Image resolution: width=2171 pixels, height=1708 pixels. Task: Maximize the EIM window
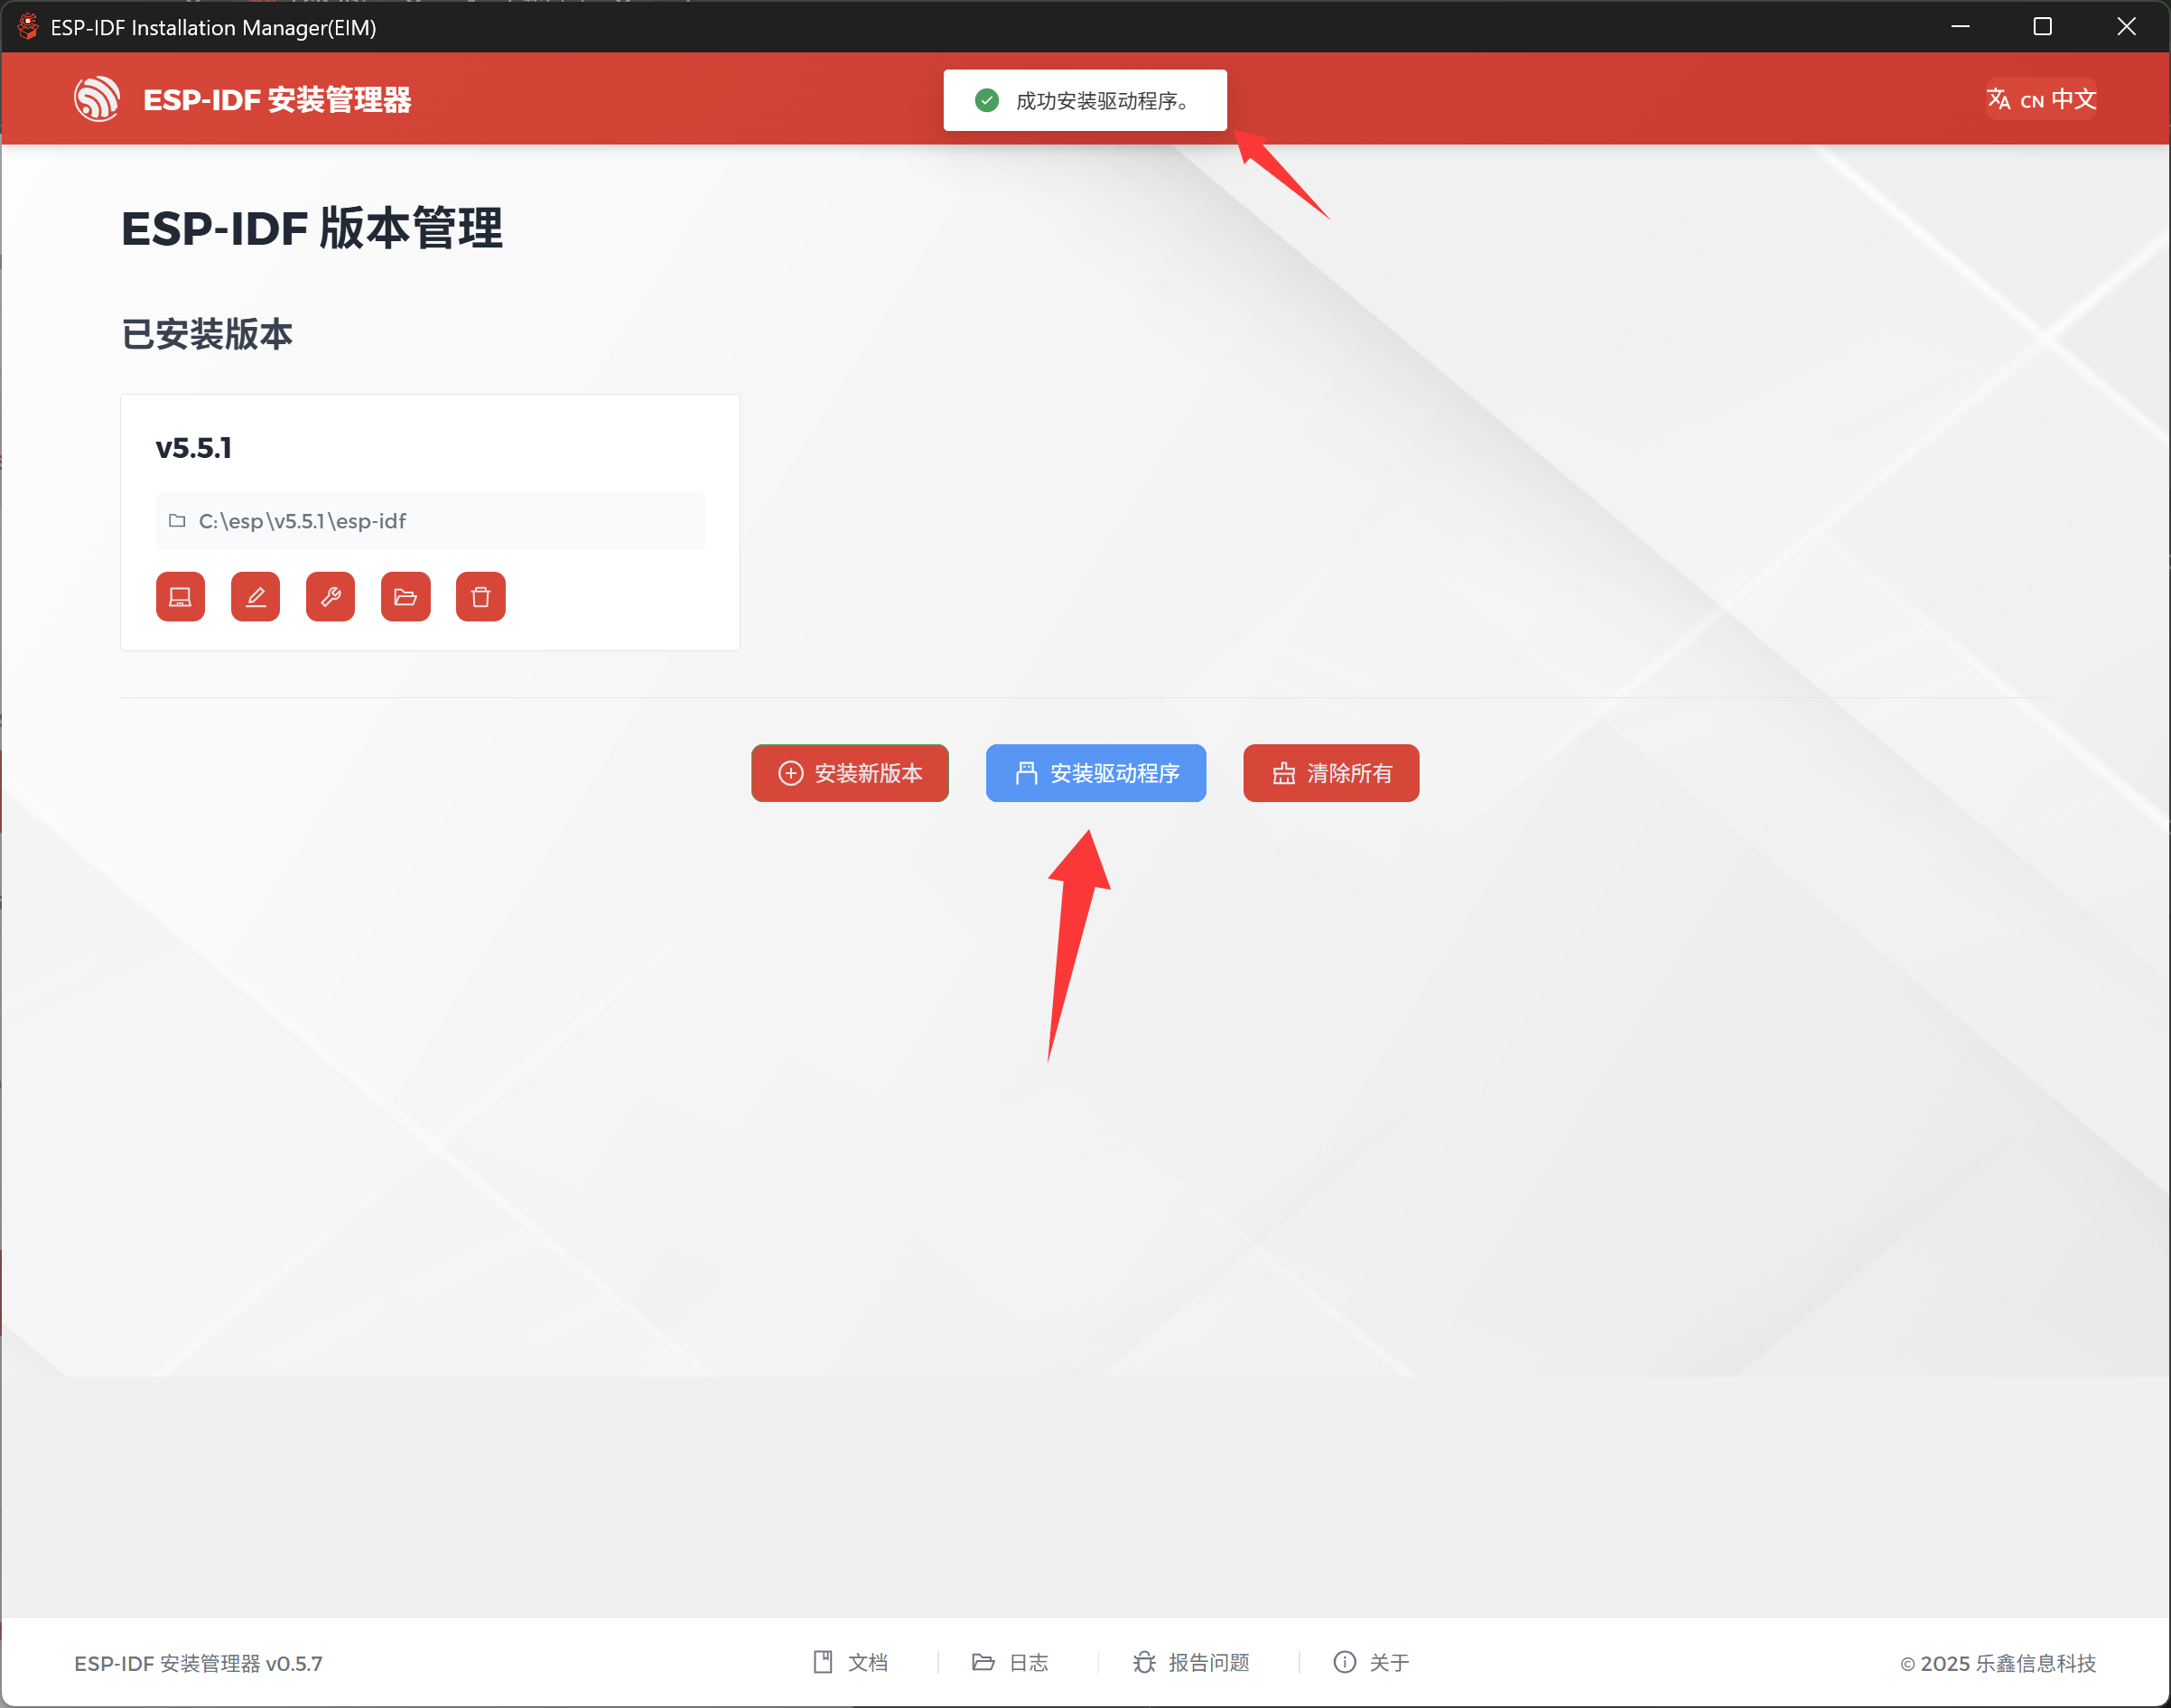[2043, 26]
